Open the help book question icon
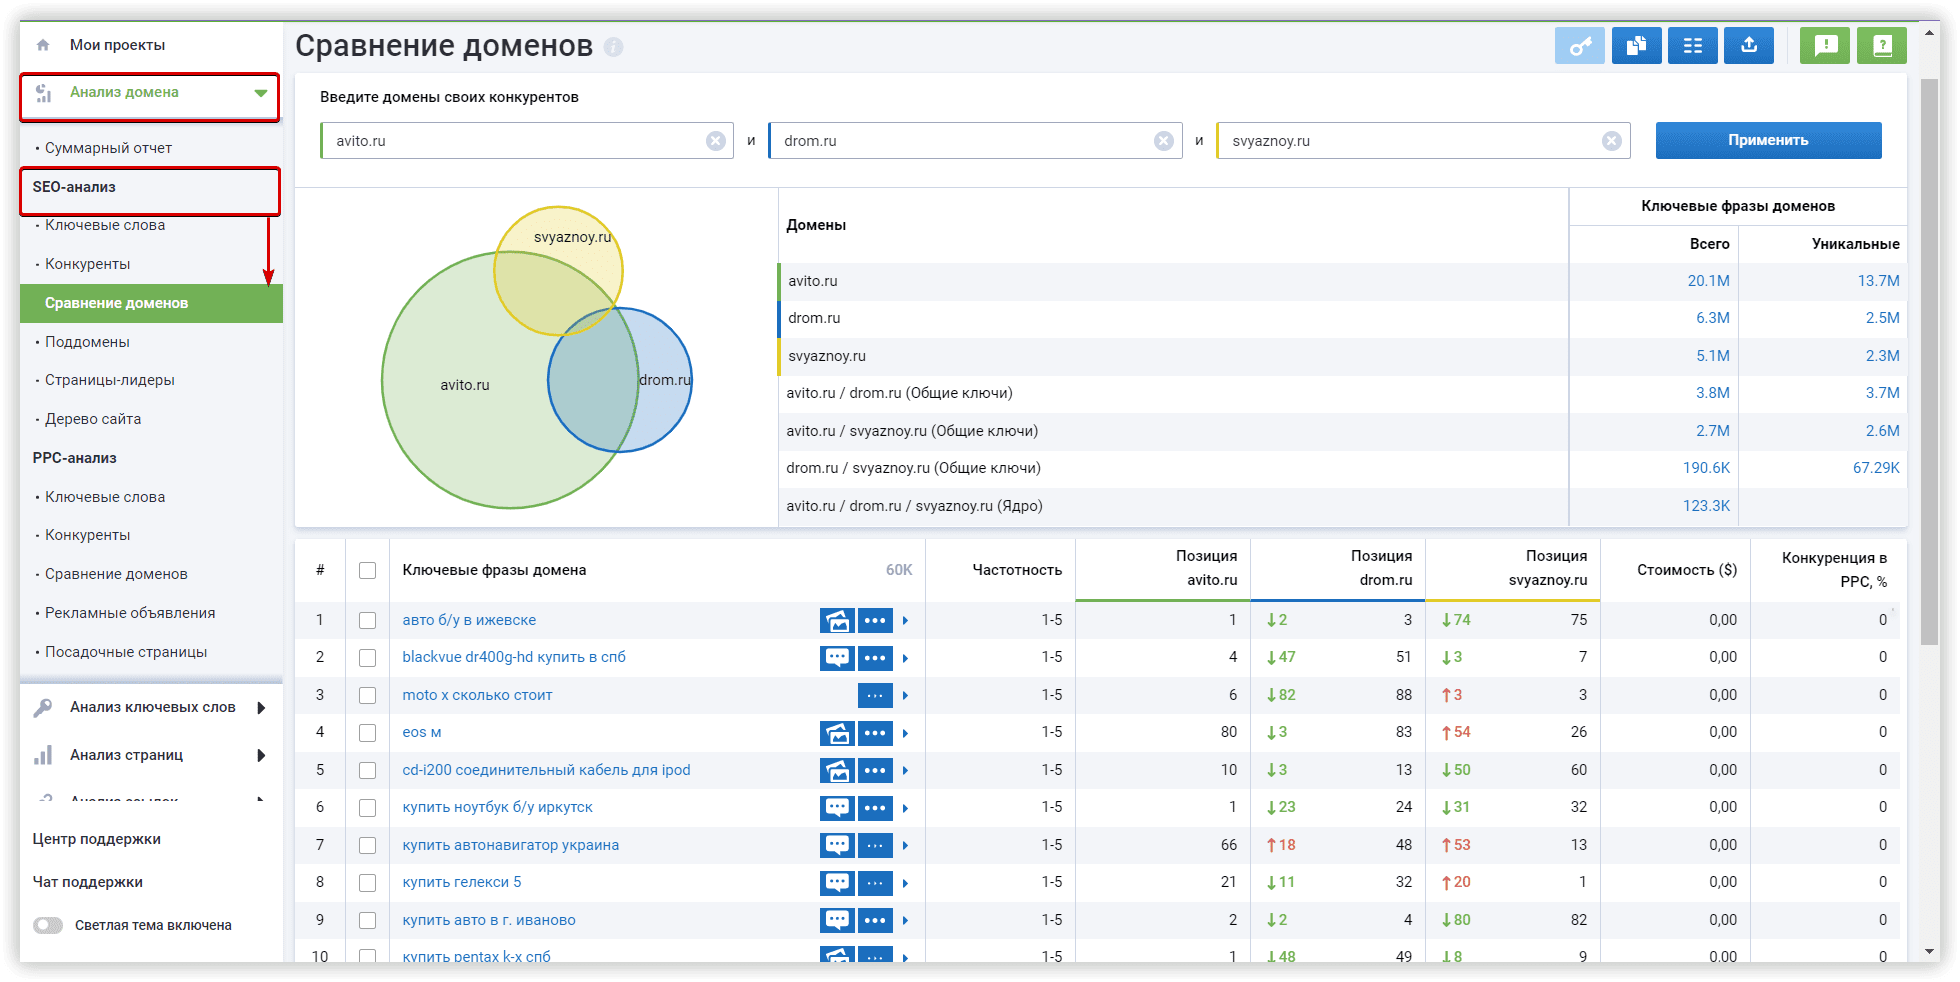Image resolution: width=1960 pixels, height=982 pixels. click(x=1881, y=45)
